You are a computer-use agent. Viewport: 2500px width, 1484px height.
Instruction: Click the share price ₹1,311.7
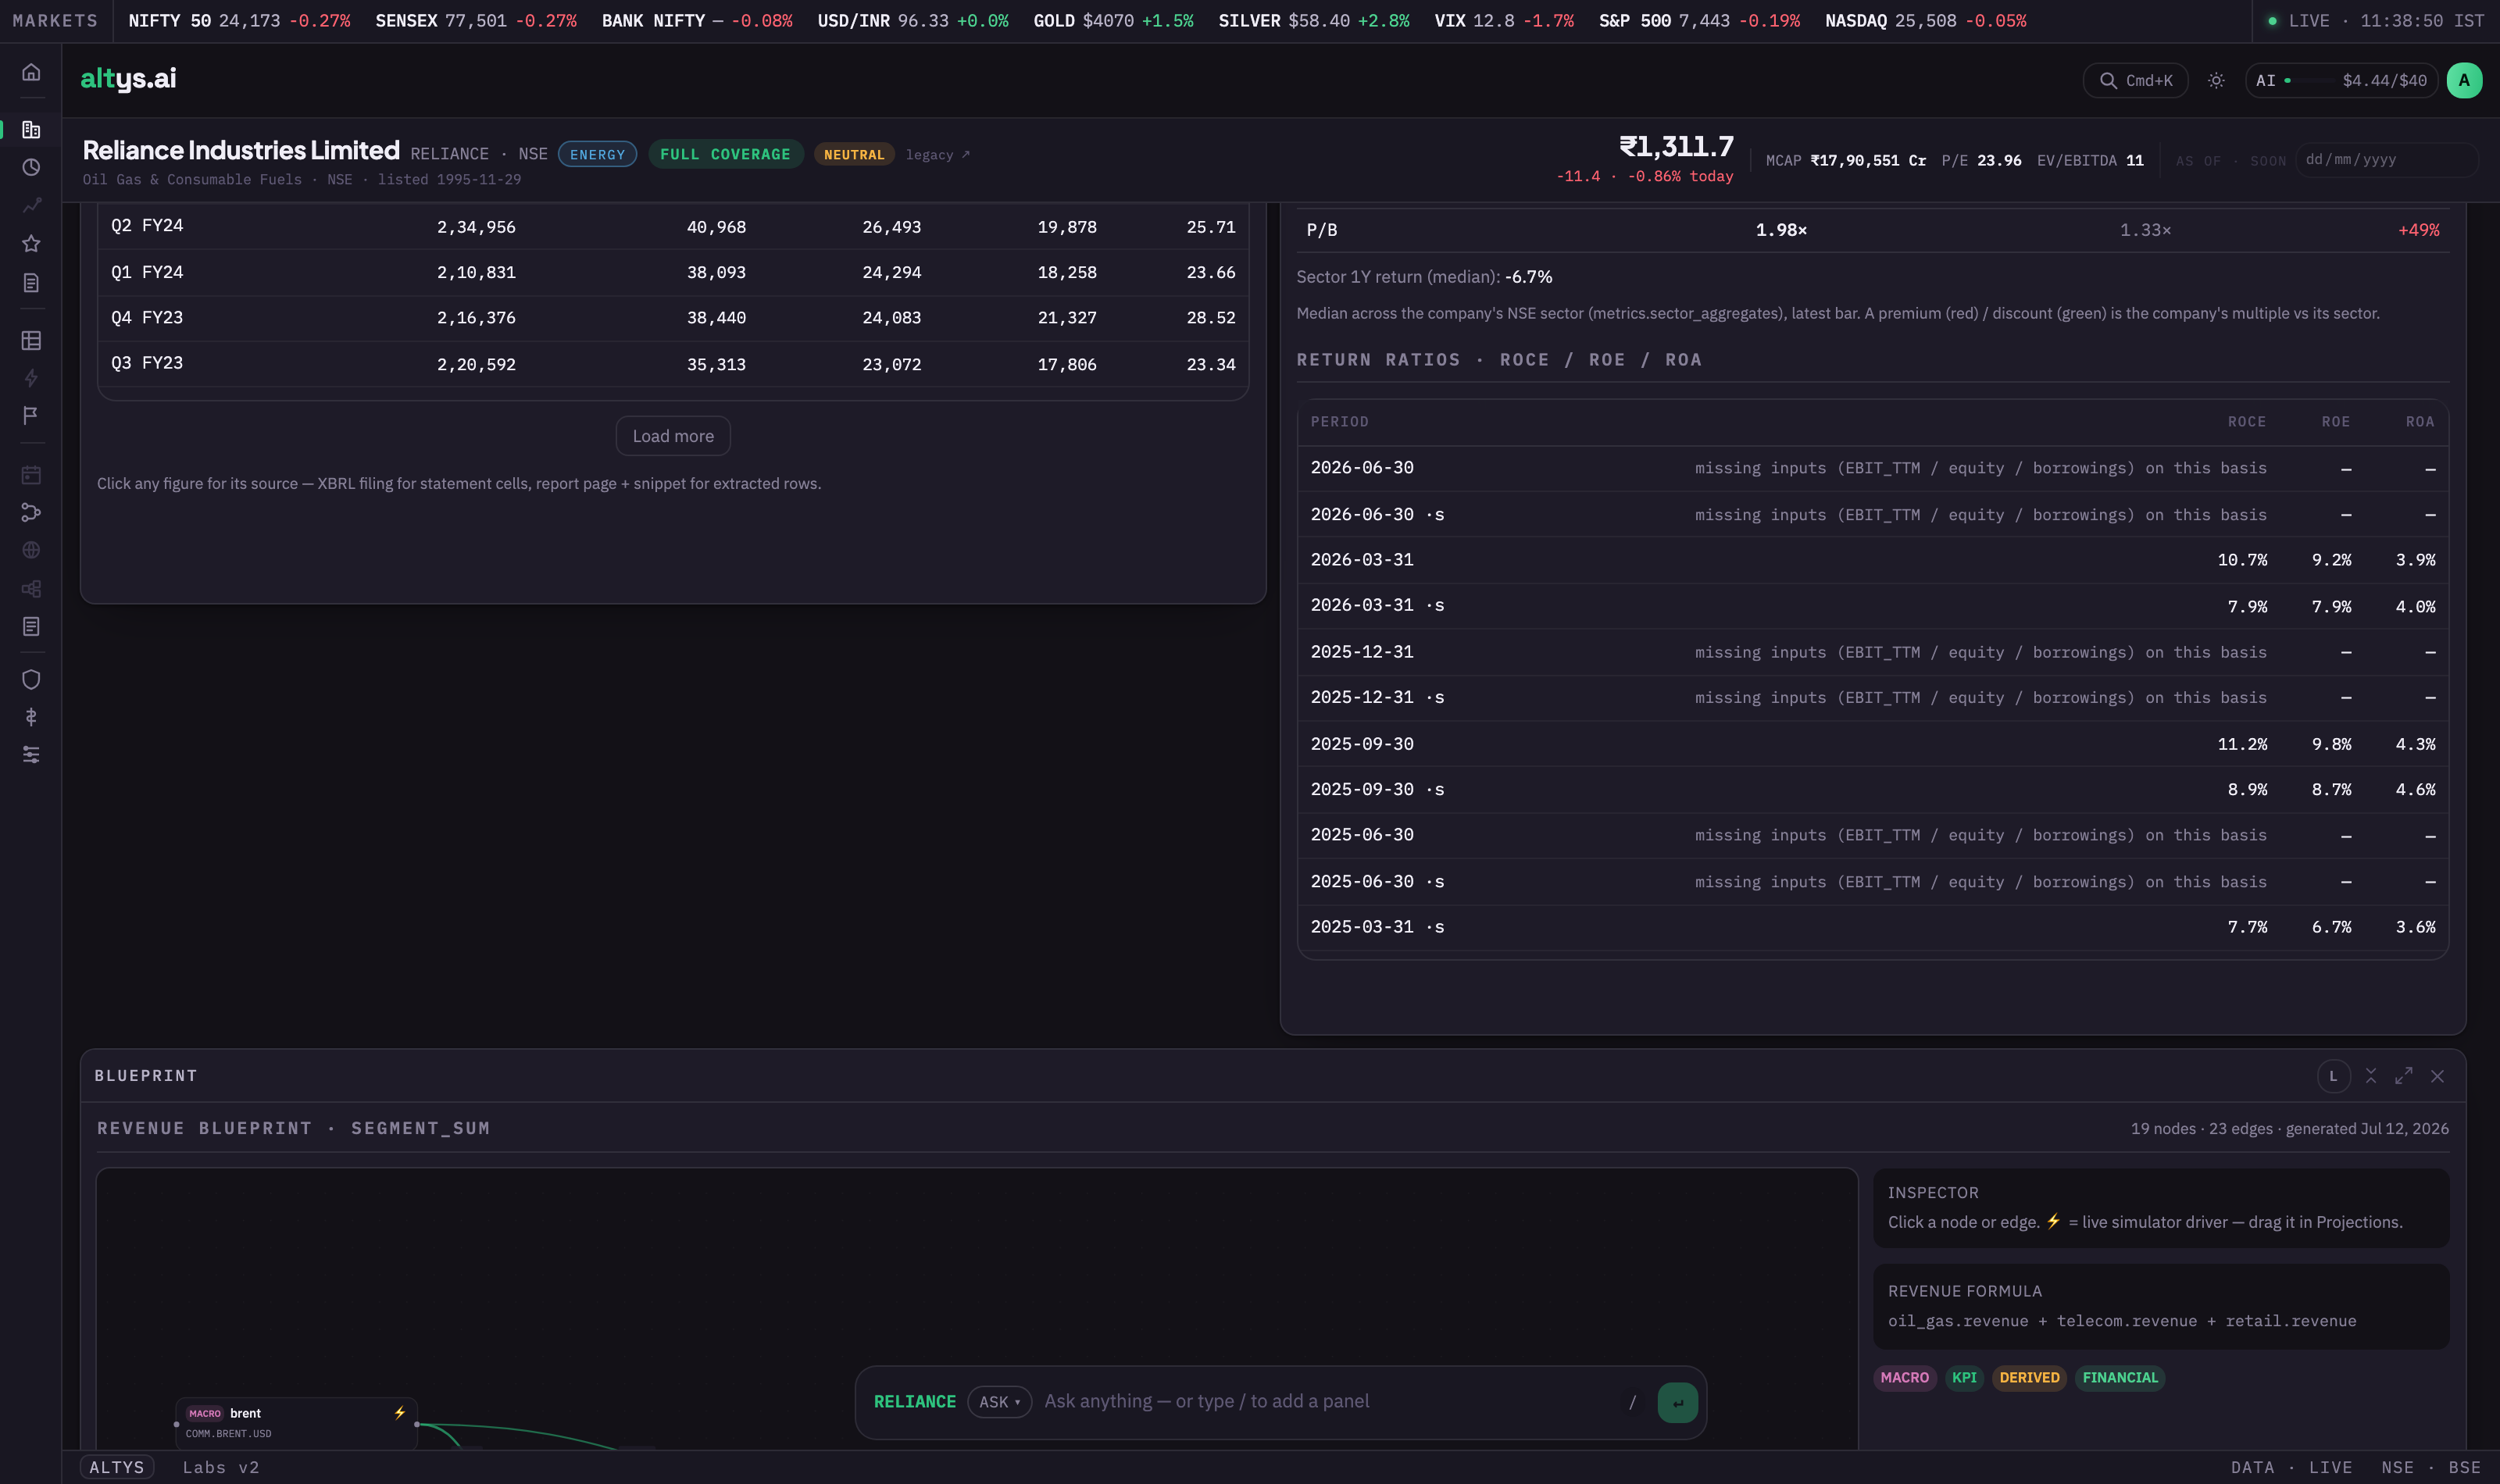(x=1676, y=147)
